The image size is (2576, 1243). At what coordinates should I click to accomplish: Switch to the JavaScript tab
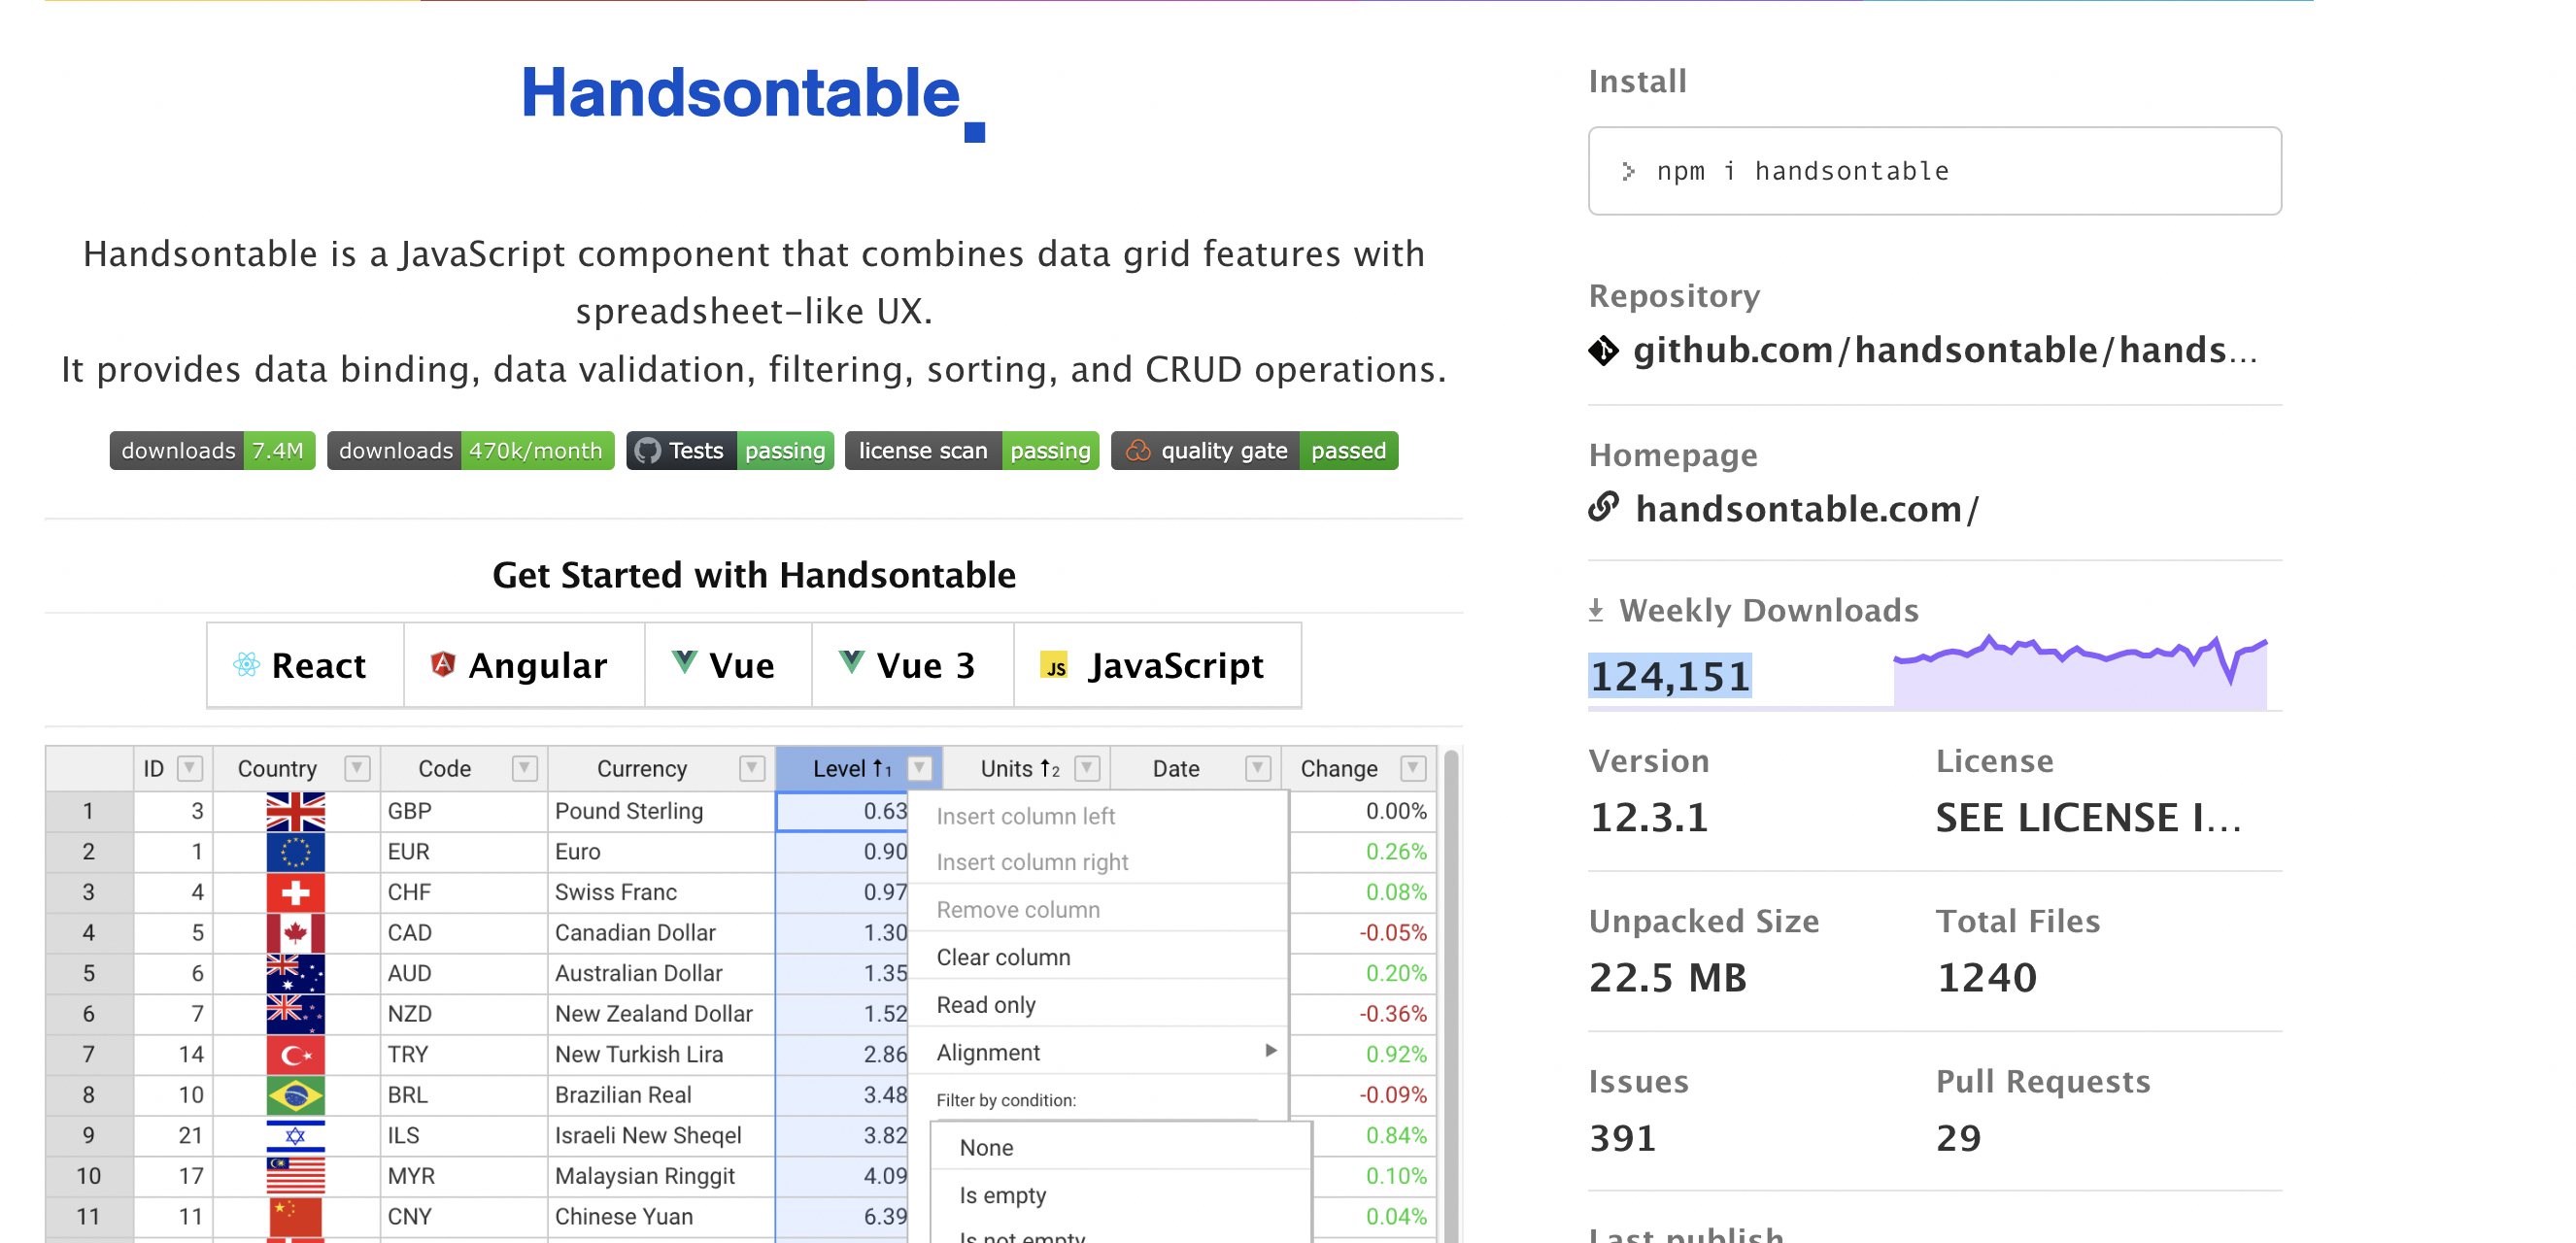point(1157,665)
